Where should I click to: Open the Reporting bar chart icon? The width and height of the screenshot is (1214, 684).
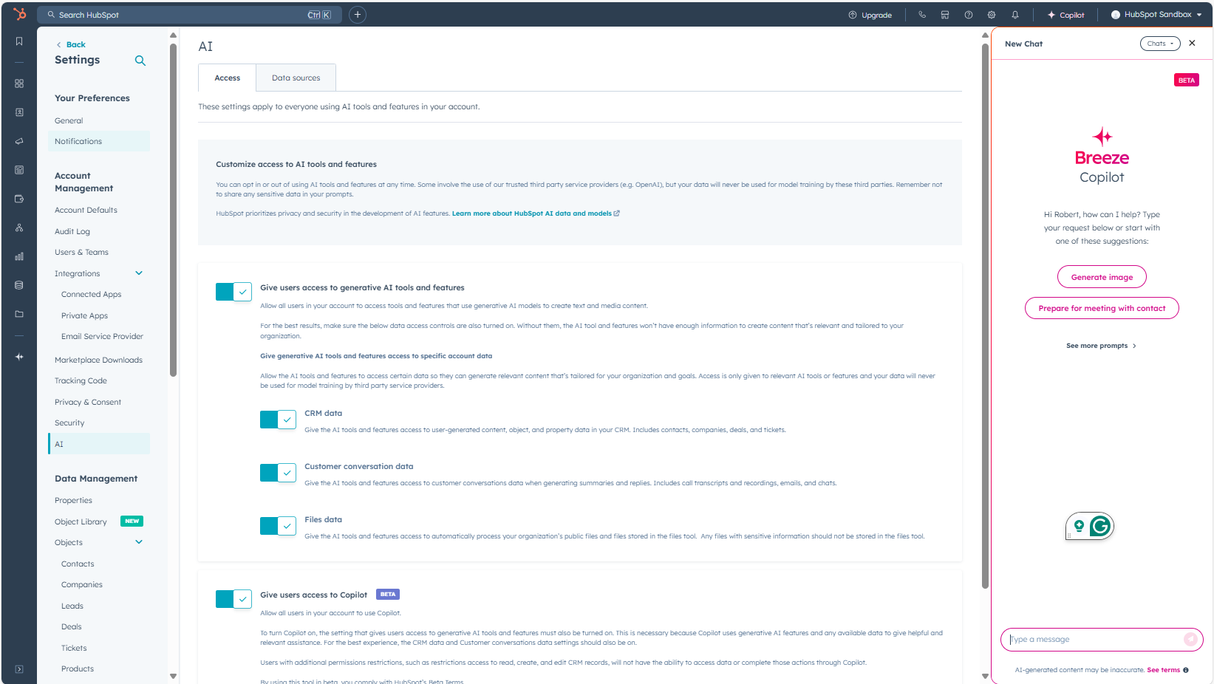tap(19, 256)
